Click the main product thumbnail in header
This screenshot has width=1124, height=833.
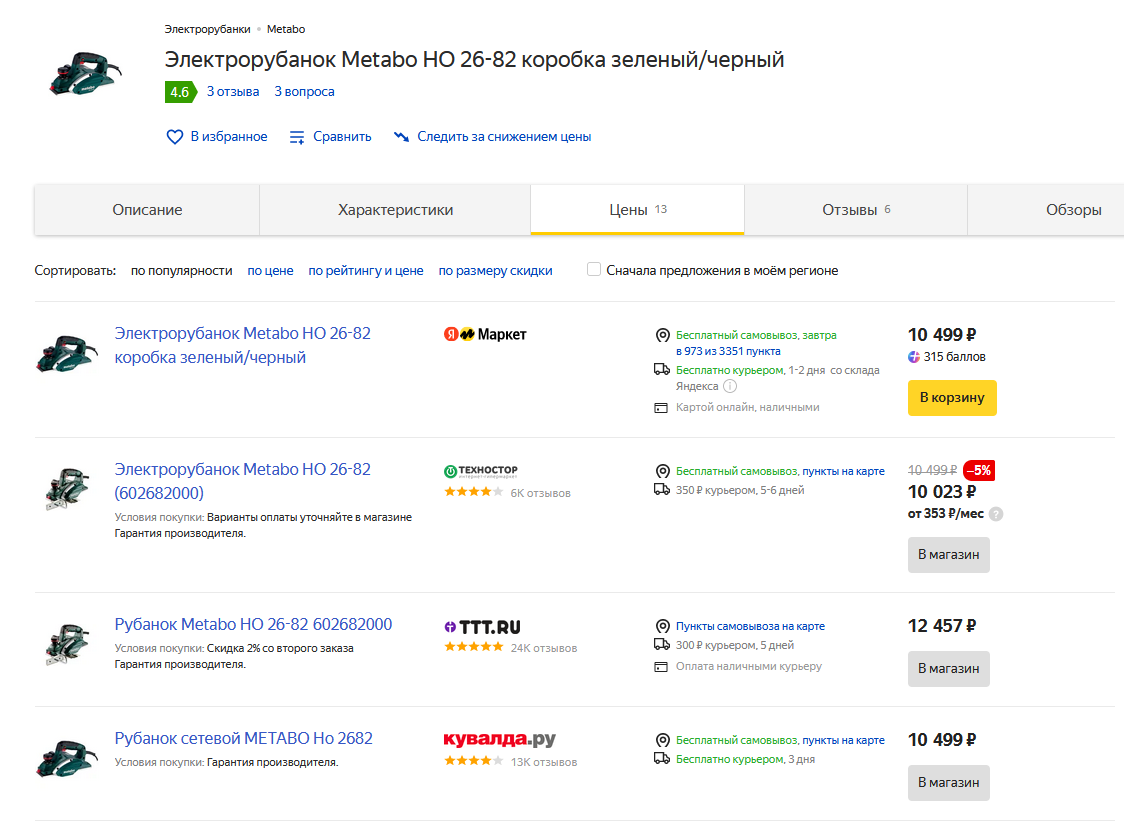(83, 73)
